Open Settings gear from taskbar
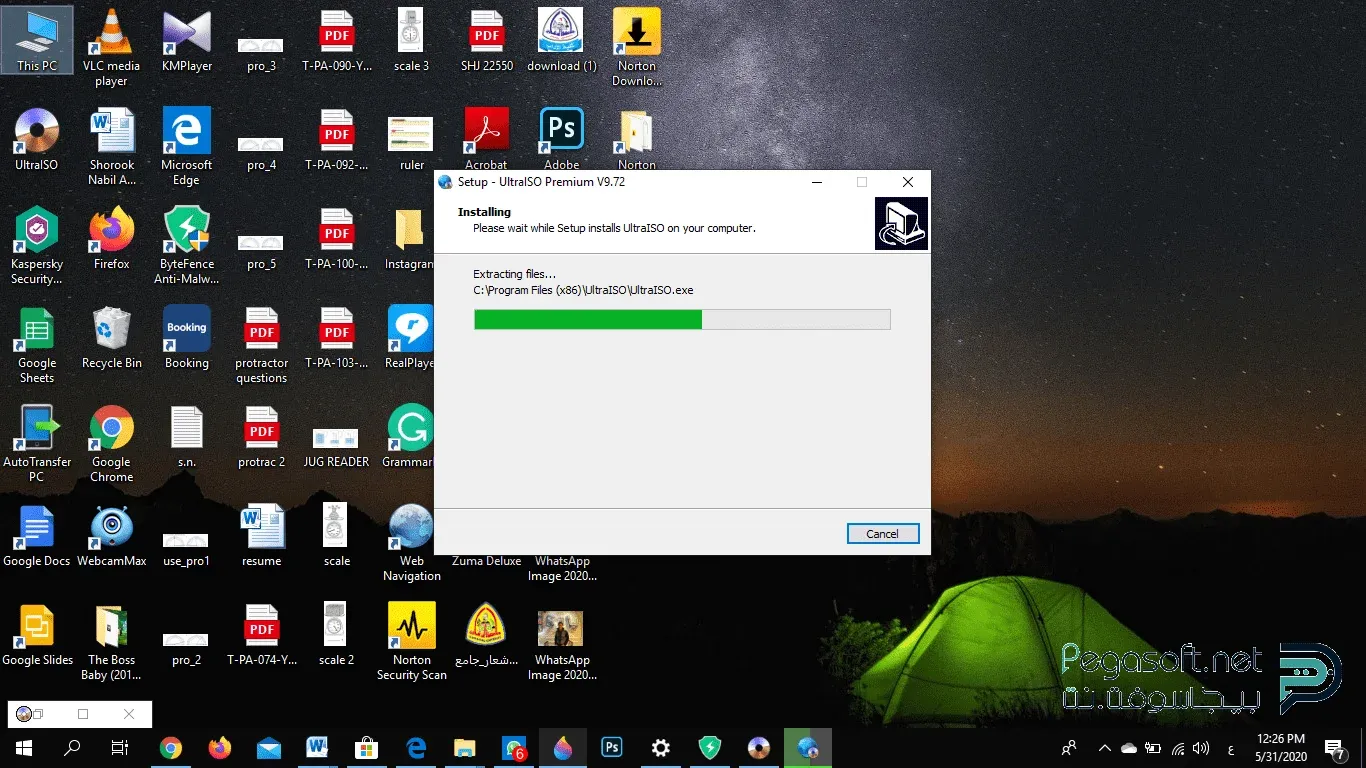The image size is (1366, 768). 661,748
